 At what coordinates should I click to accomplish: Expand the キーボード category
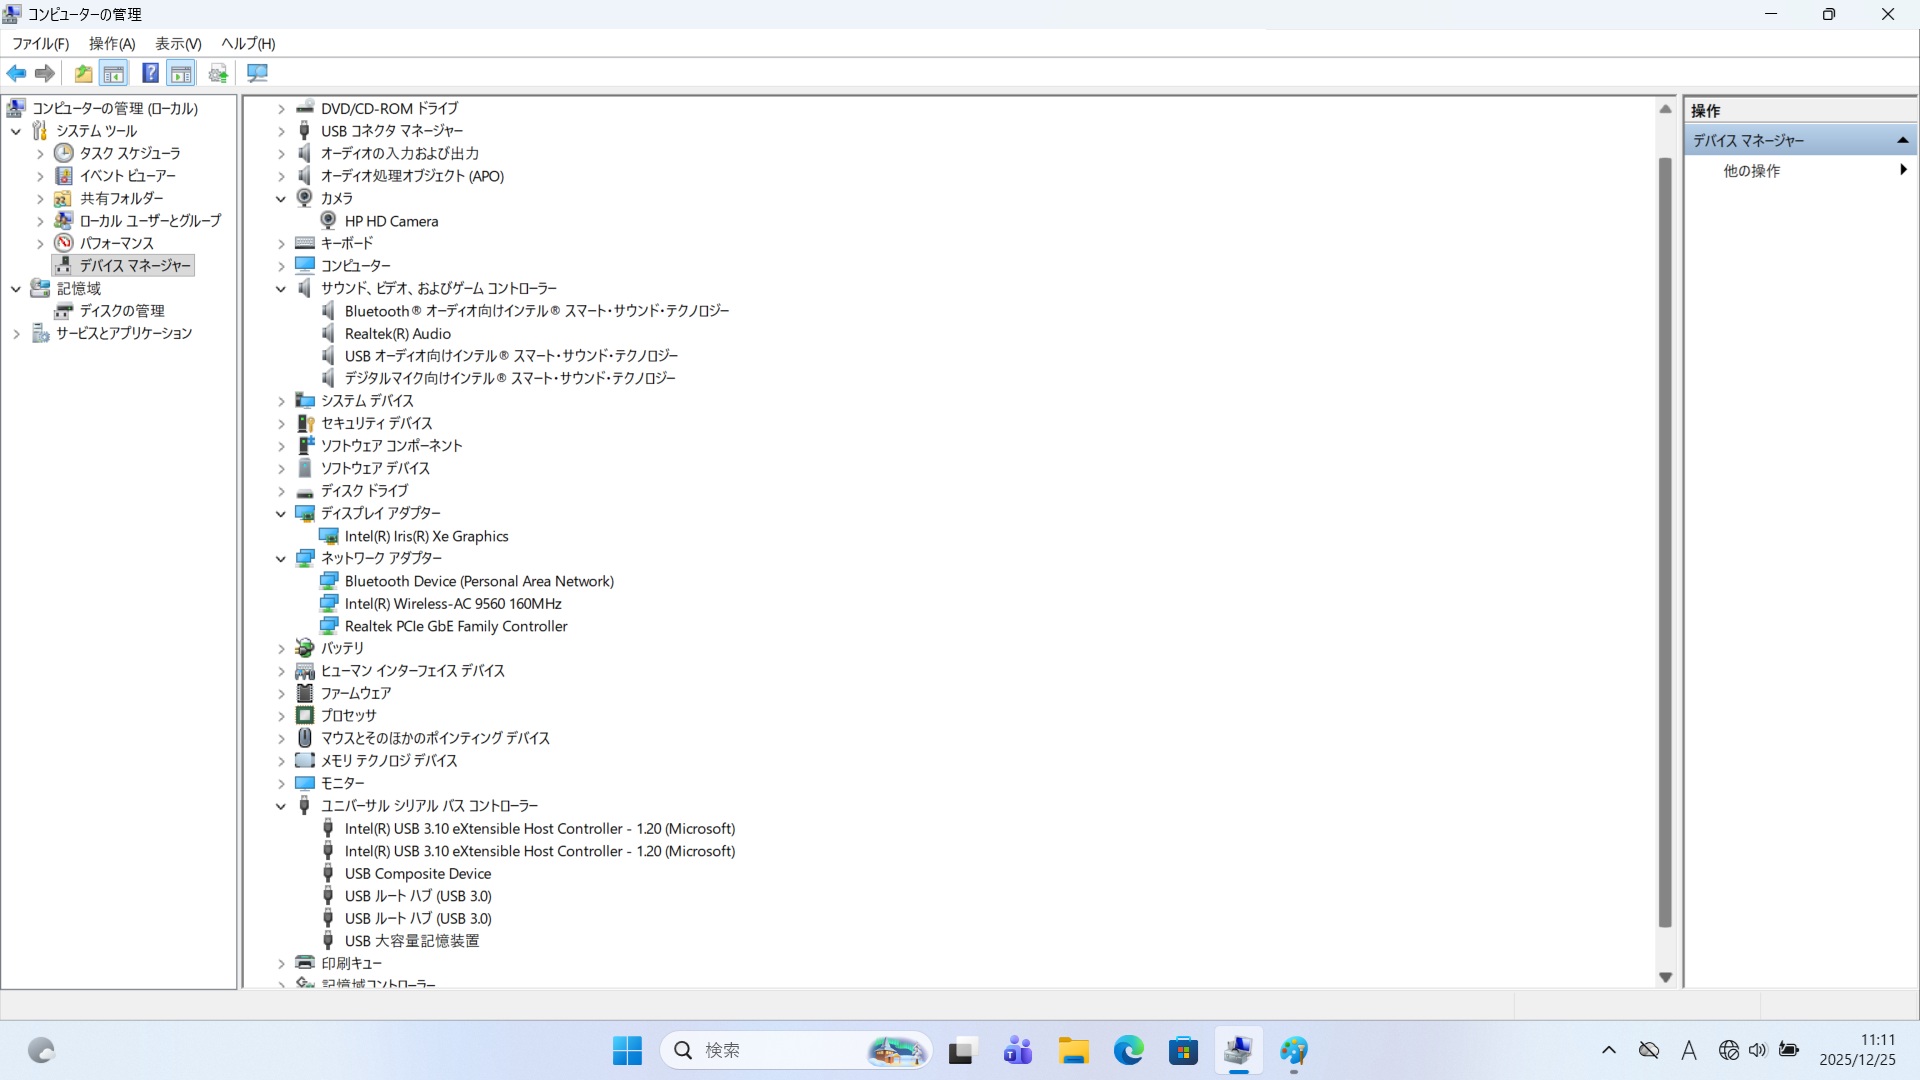coord(281,244)
